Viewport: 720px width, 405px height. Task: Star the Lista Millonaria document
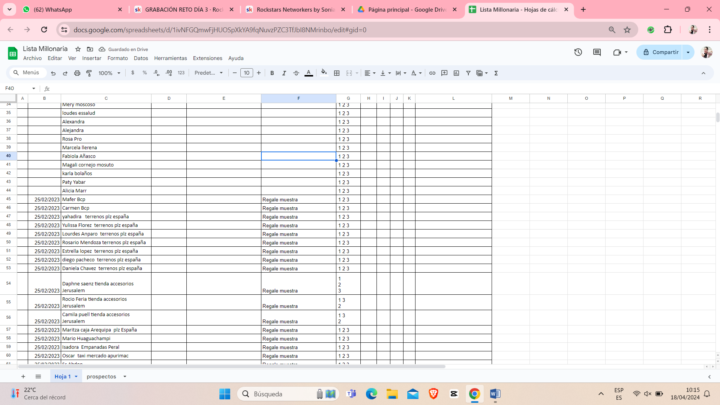(x=76, y=48)
